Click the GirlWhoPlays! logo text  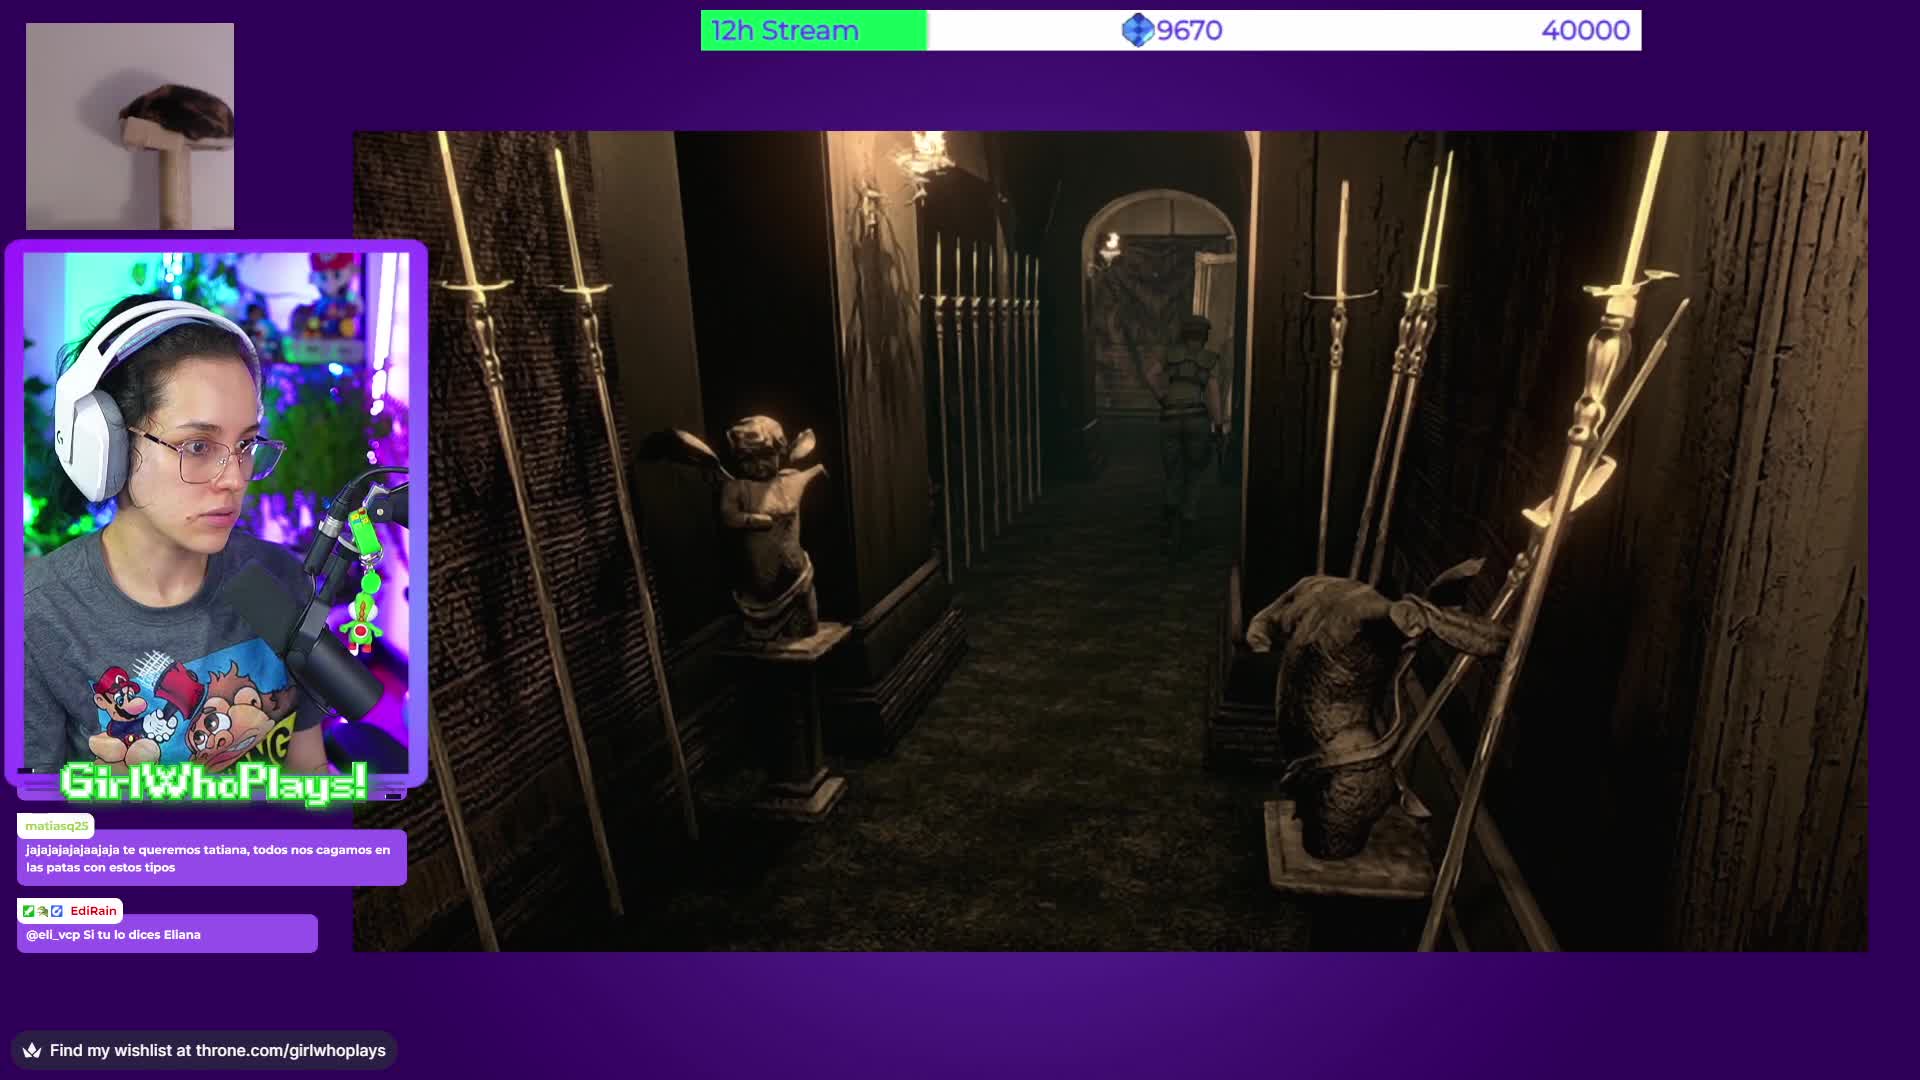click(213, 782)
